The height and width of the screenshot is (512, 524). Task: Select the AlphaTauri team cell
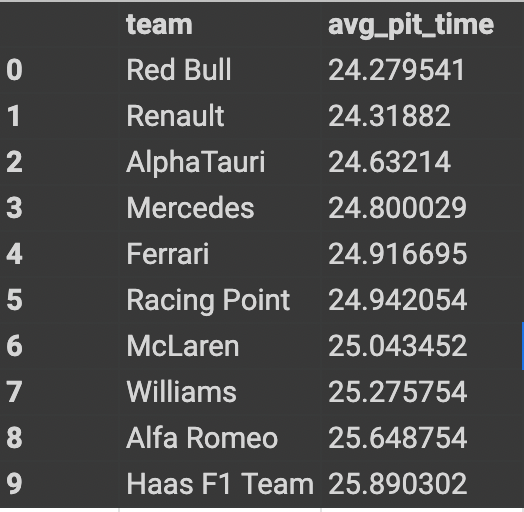pos(196,162)
